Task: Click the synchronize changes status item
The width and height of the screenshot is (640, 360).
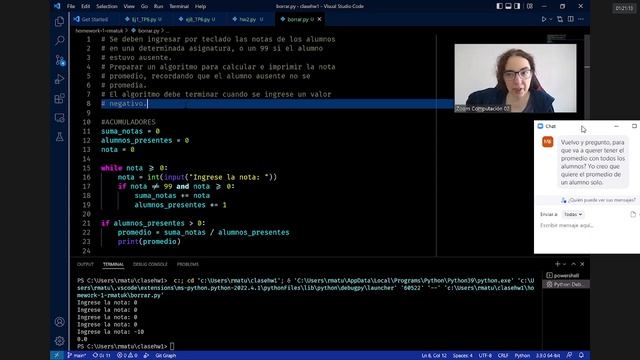Action: [x=102, y=356]
